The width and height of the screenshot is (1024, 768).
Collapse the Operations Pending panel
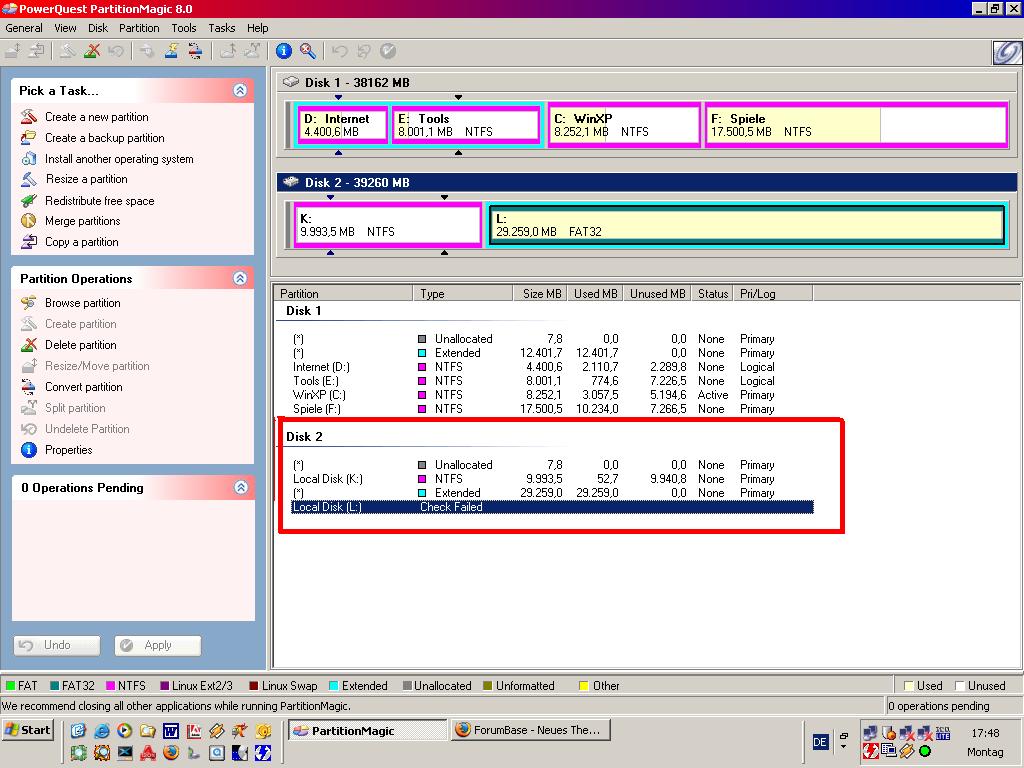240,487
